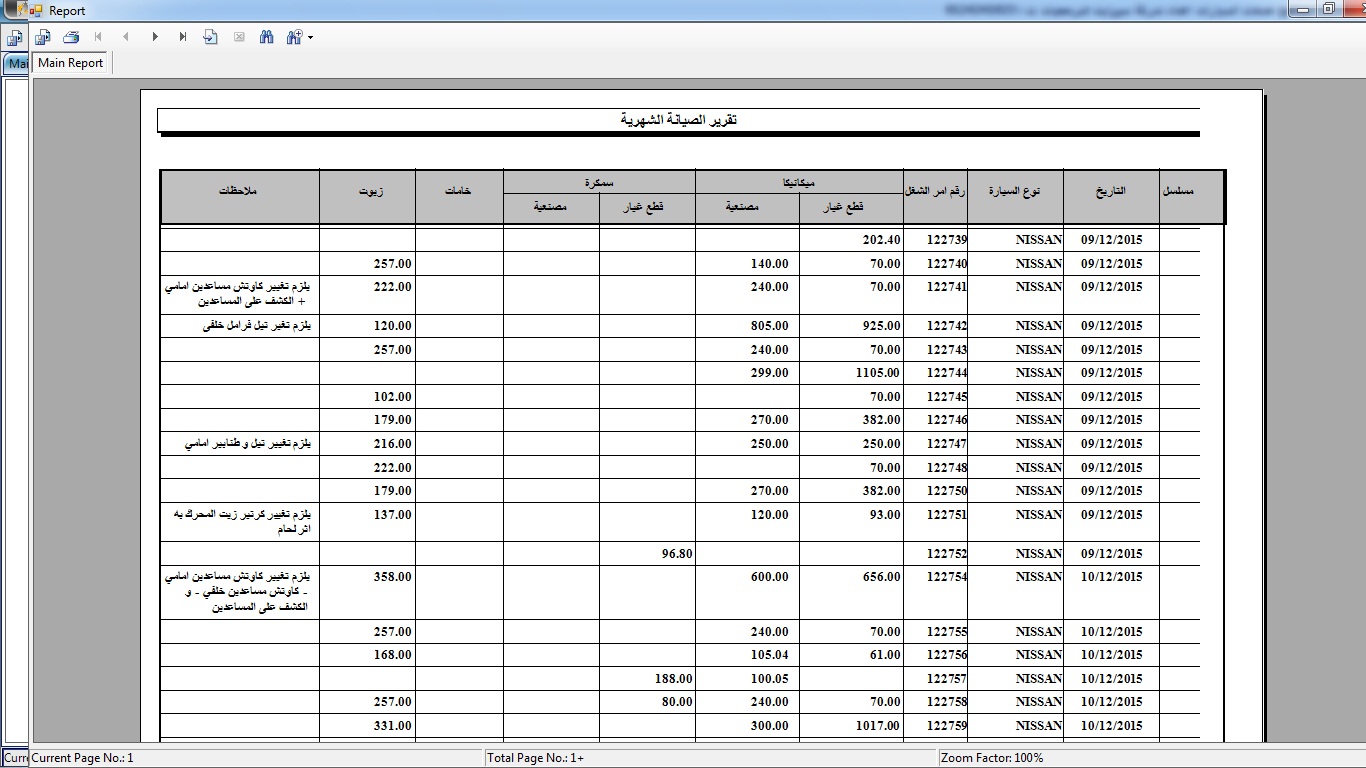The image size is (1366, 768).
Task: Click the Report window icon in the title bar
Action: click(x=36, y=11)
